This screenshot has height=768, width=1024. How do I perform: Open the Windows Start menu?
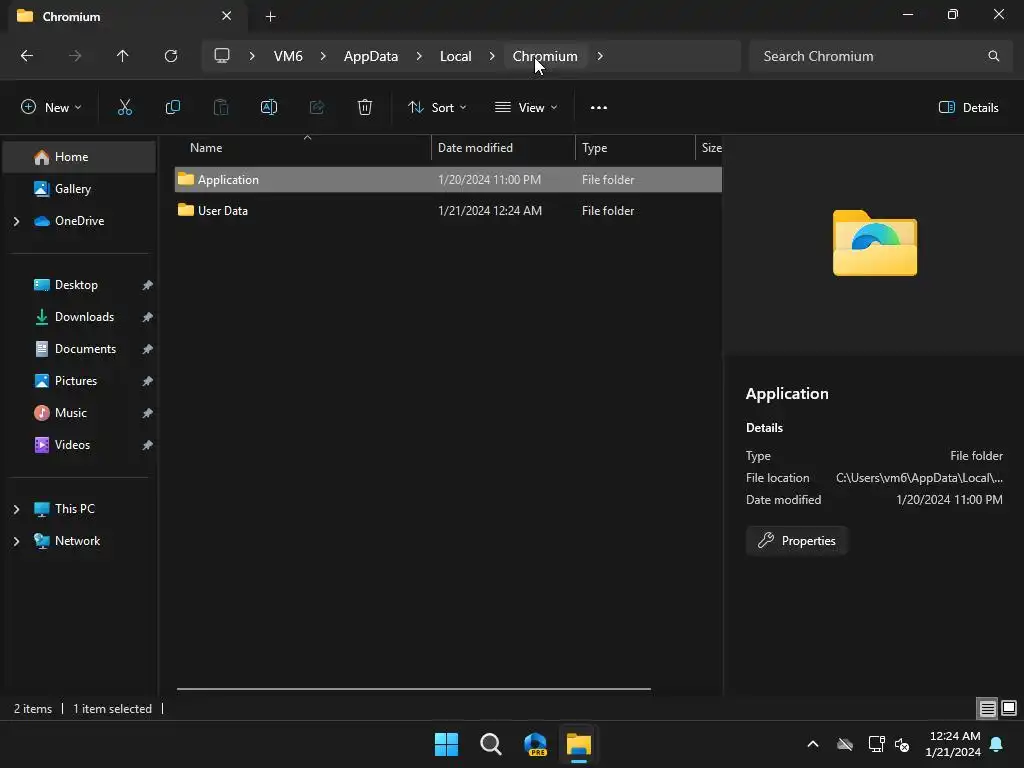click(447, 744)
